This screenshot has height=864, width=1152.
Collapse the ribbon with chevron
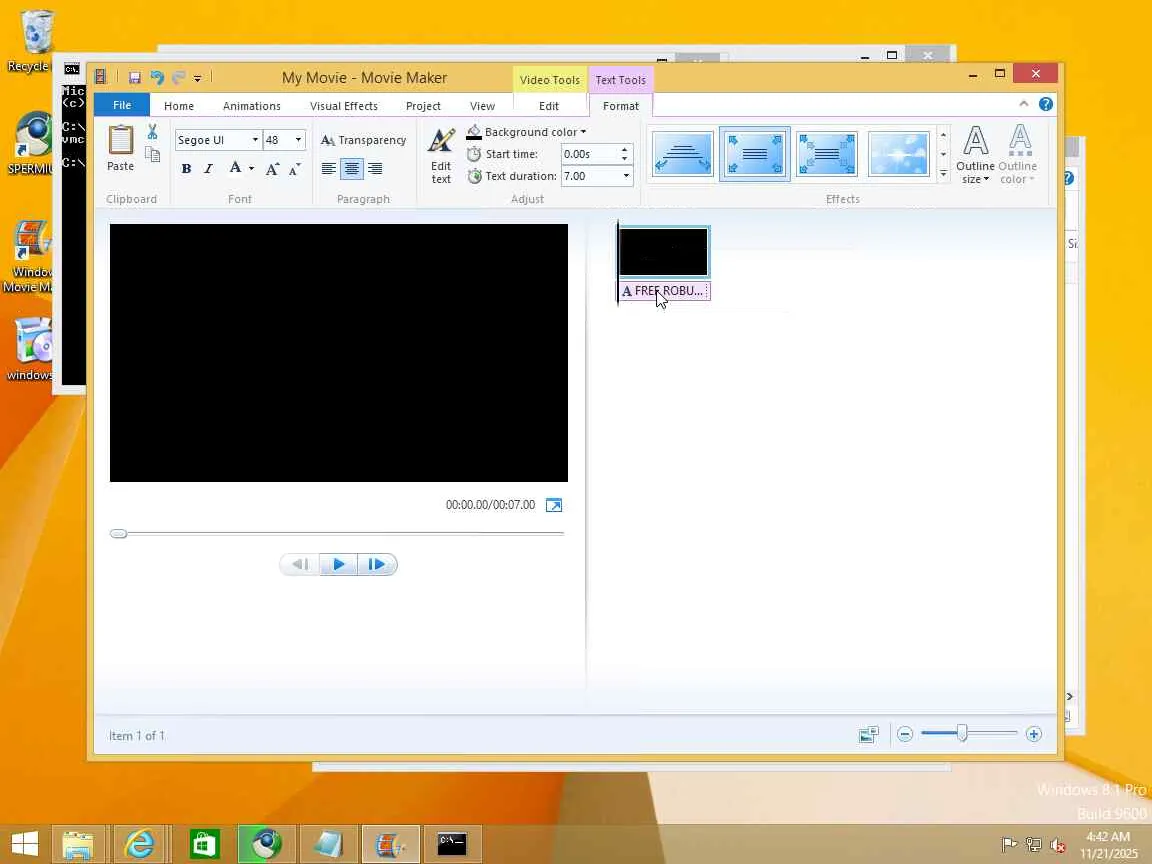click(1023, 104)
